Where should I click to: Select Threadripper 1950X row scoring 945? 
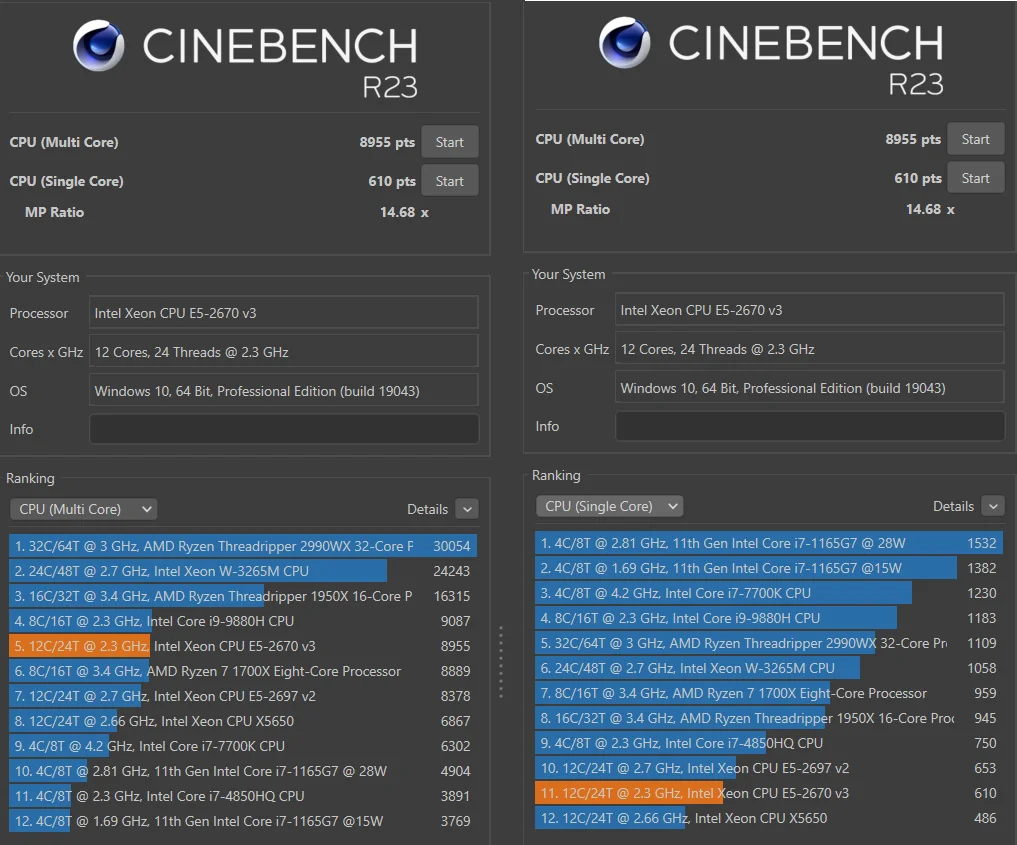click(x=769, y=718)
